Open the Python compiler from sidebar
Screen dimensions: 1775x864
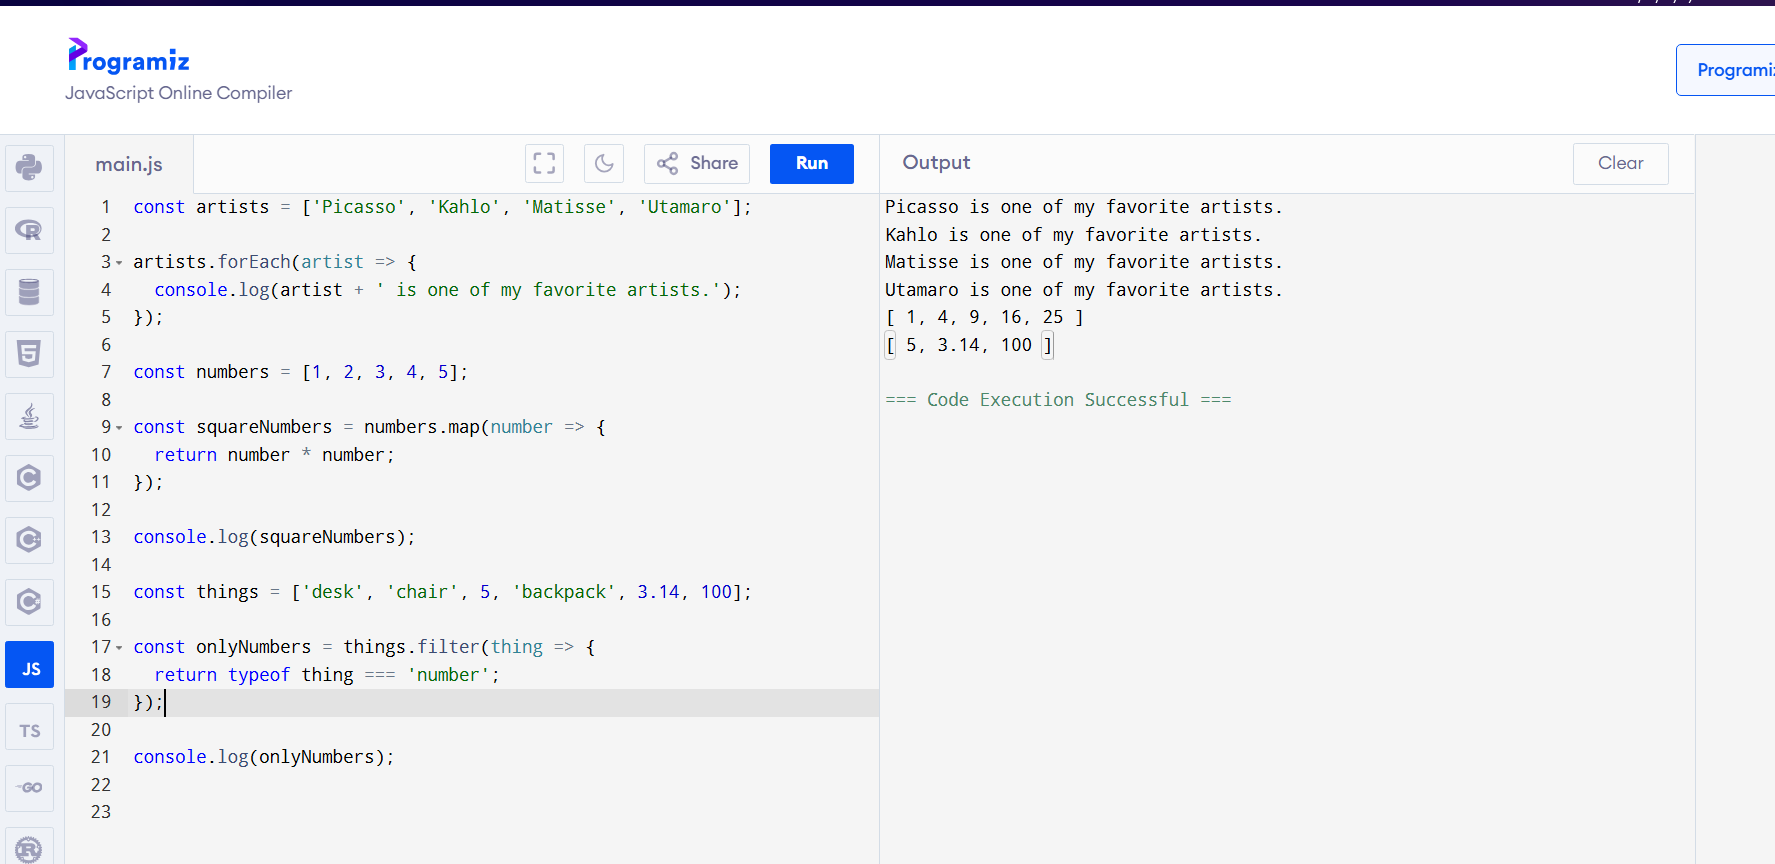point(29,167)
